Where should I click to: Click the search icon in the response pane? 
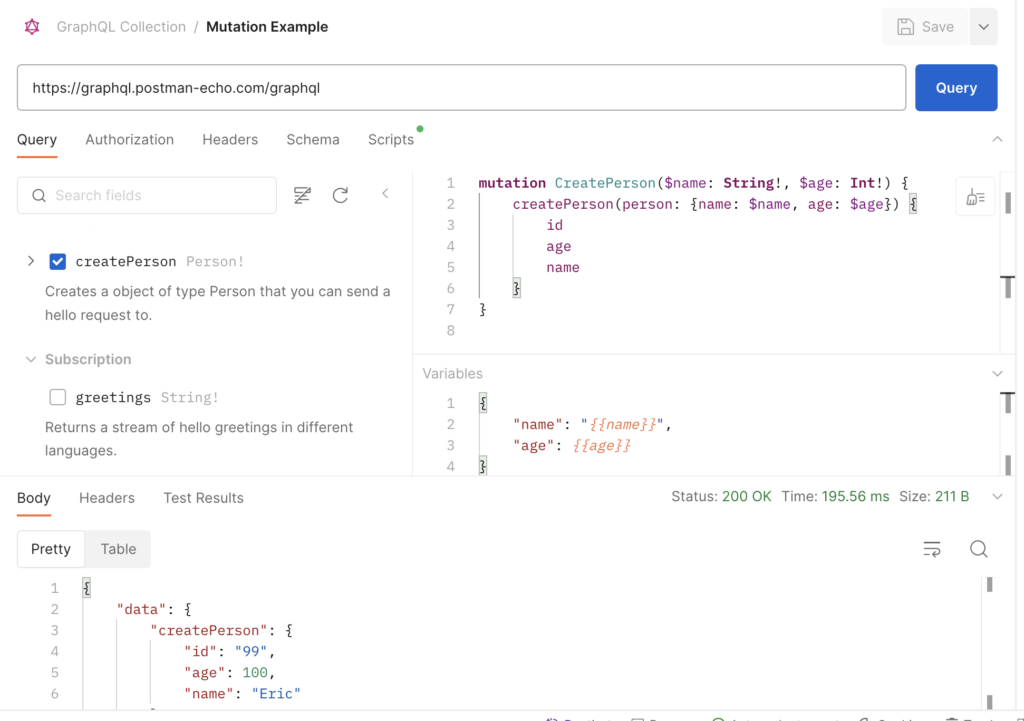[x=978, y=549]
